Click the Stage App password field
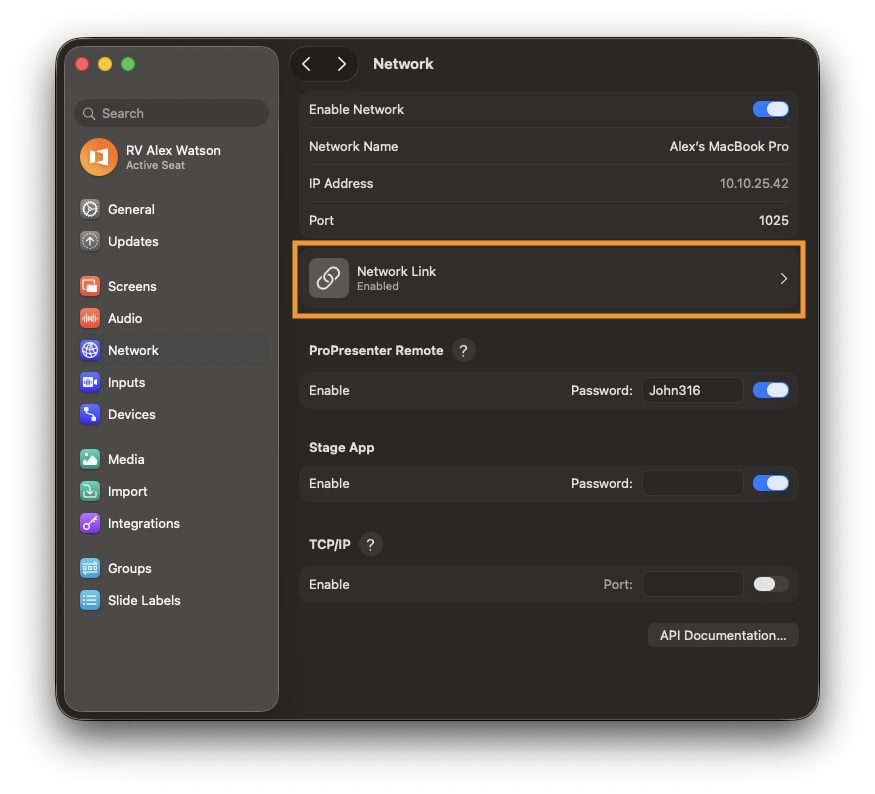Viewport: 875px width, 794px height. (692, 483)
